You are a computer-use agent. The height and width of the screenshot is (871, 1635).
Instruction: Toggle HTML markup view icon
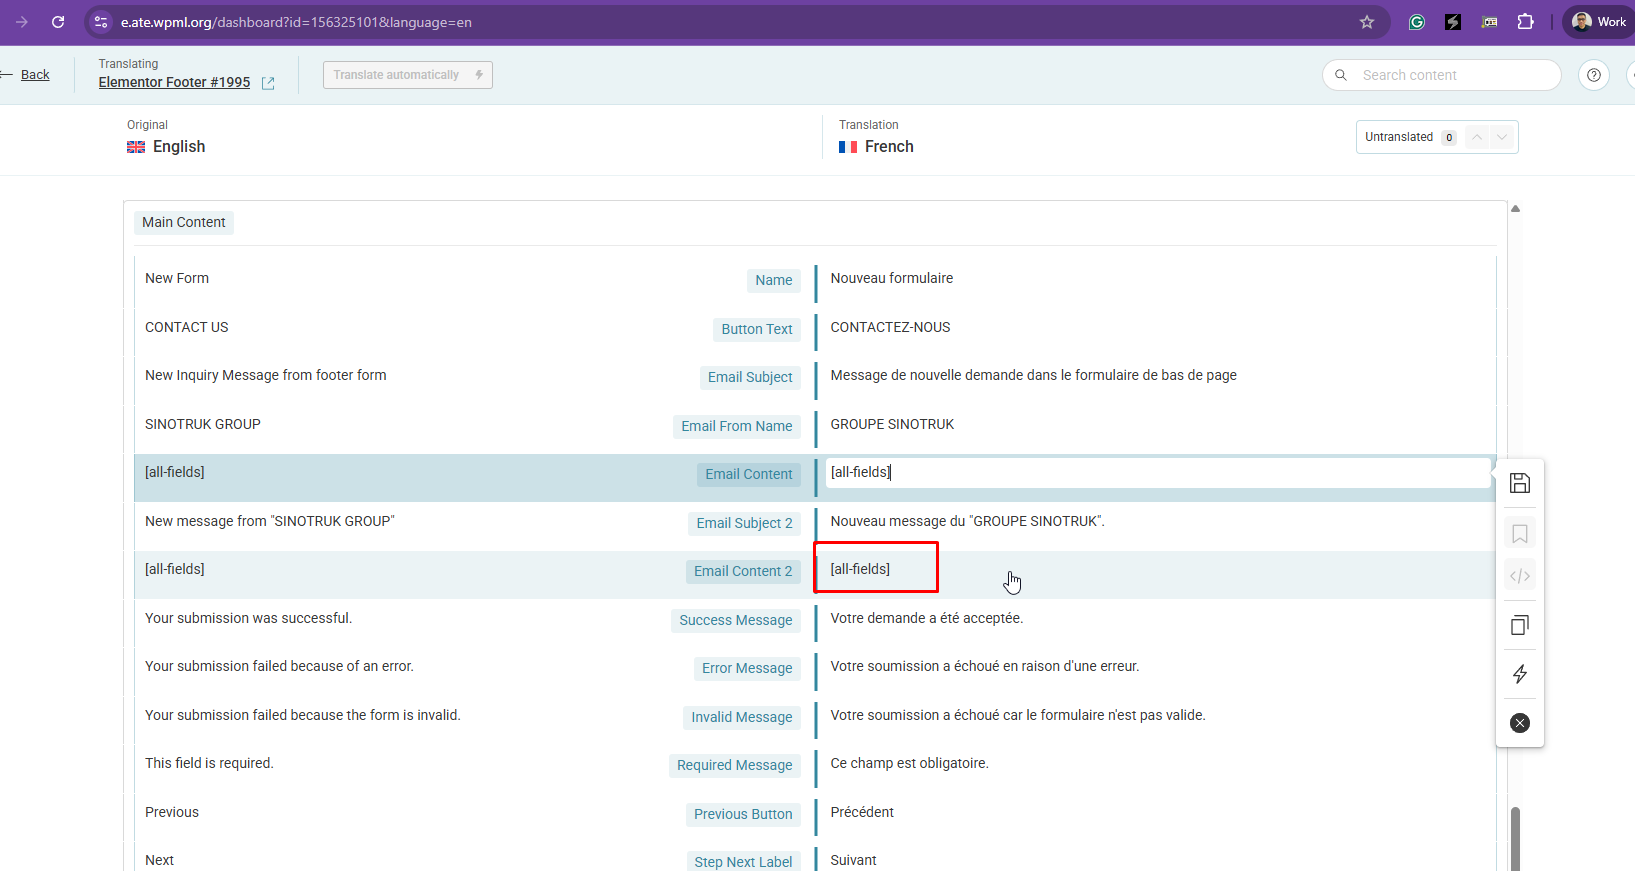click(1520, 576)
